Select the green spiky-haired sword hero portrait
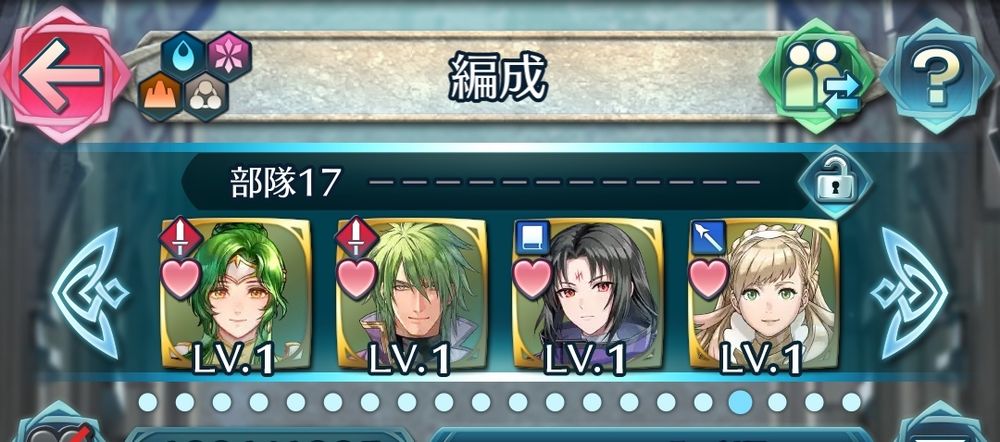The width and height of the screenshot is (1000, 442). (411, 293)
